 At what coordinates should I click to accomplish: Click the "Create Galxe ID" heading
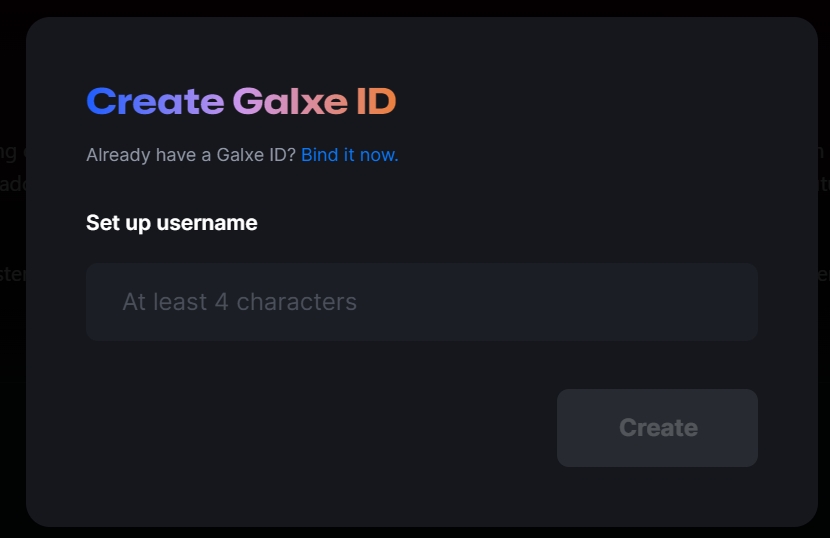click(x=241, y=102)
